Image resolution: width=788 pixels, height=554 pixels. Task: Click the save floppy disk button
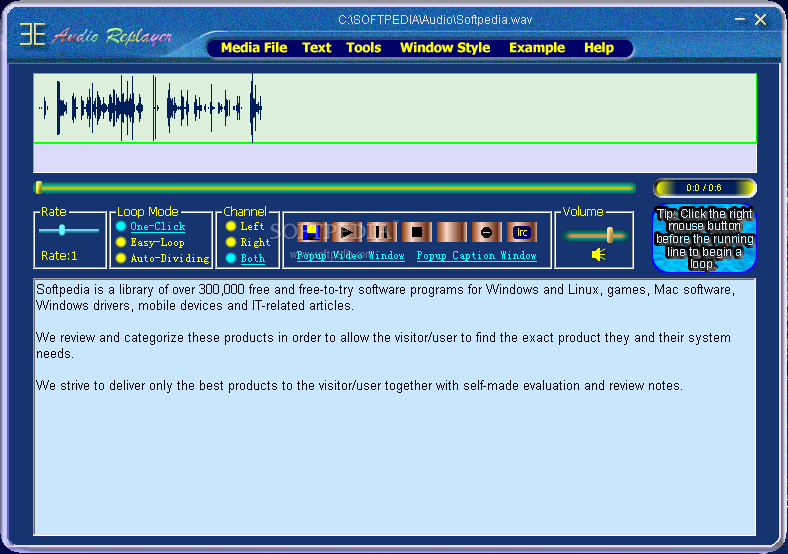point(312,232)
